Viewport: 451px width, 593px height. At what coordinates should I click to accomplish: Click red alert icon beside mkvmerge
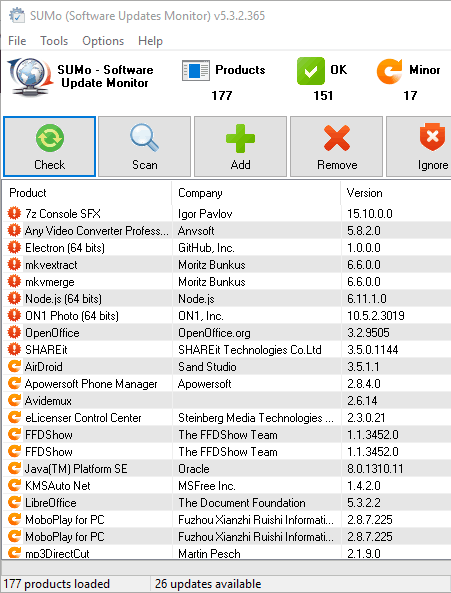(14, 281)
